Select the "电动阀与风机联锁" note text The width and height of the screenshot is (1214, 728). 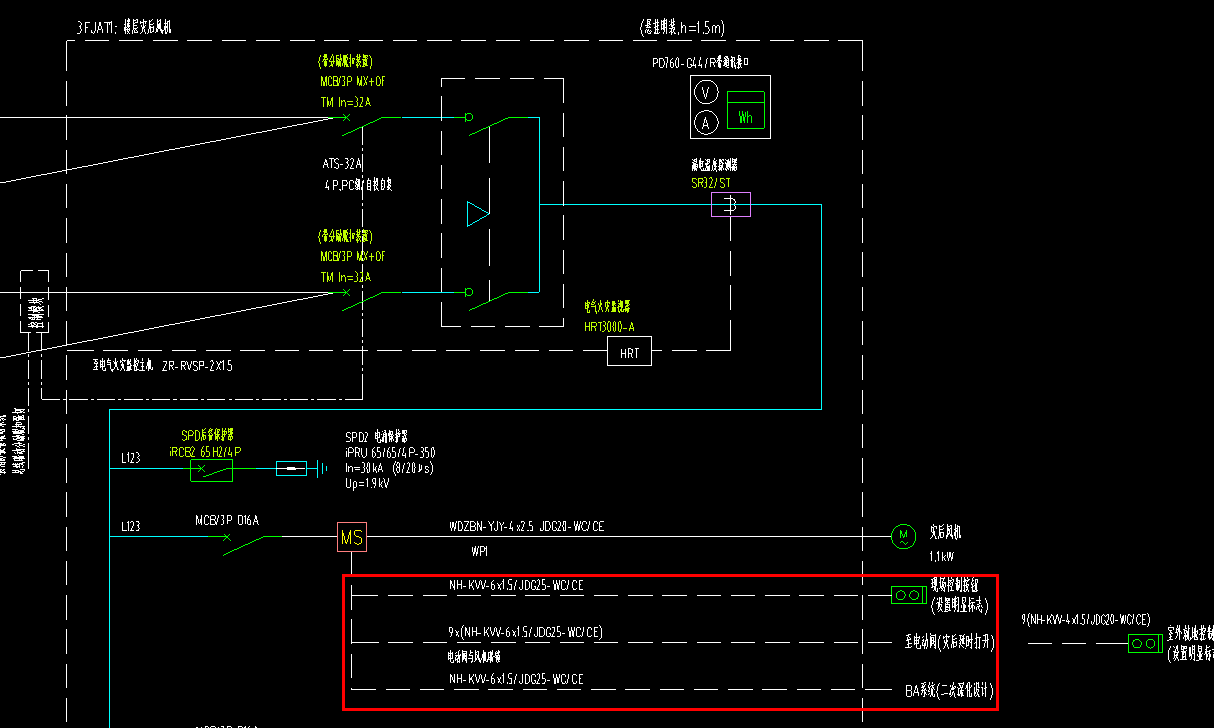click(474, 657)
